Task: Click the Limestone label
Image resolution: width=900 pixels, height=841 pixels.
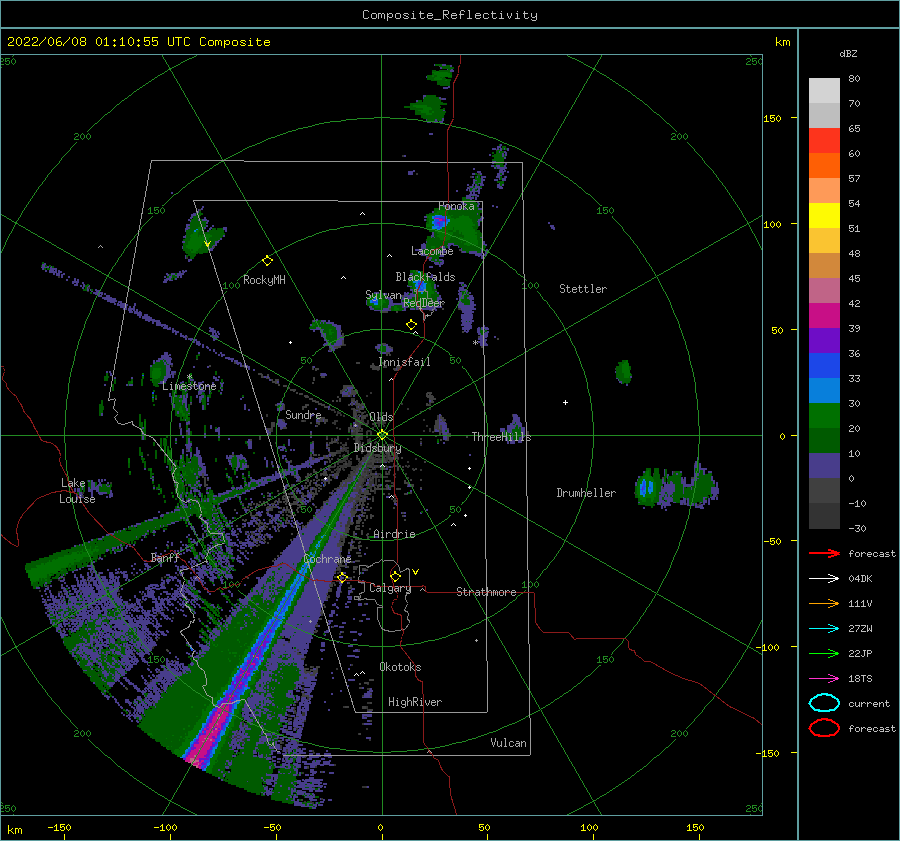Action: 189,386
